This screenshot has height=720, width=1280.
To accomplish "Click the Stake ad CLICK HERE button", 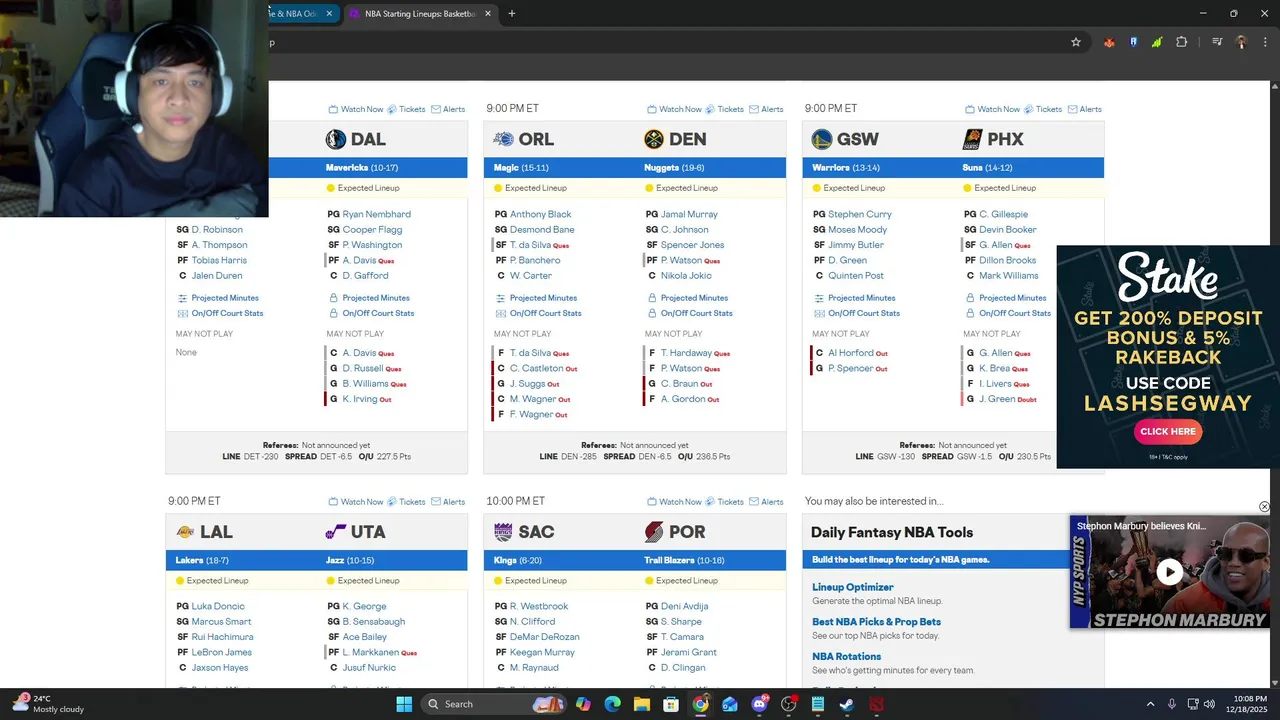I will point(1167,432).
